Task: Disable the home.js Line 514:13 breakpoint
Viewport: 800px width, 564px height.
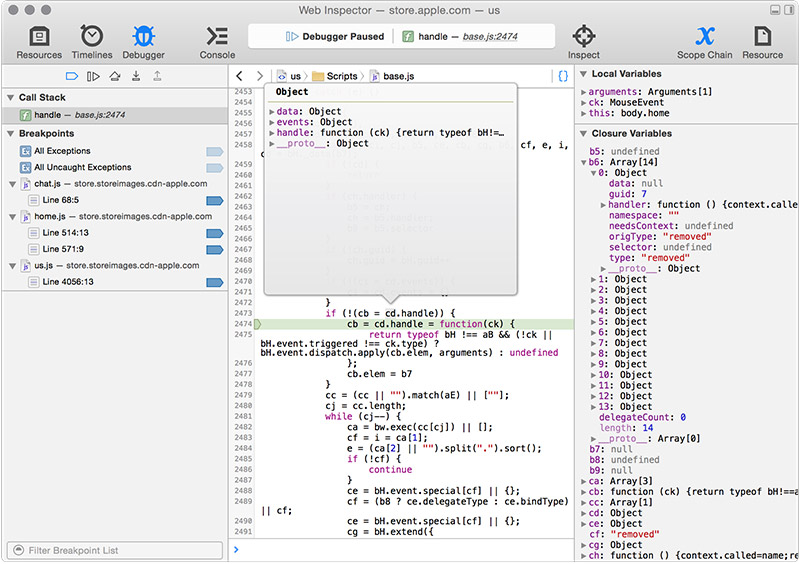Action: pyautogui.click(x=215, y=233)
